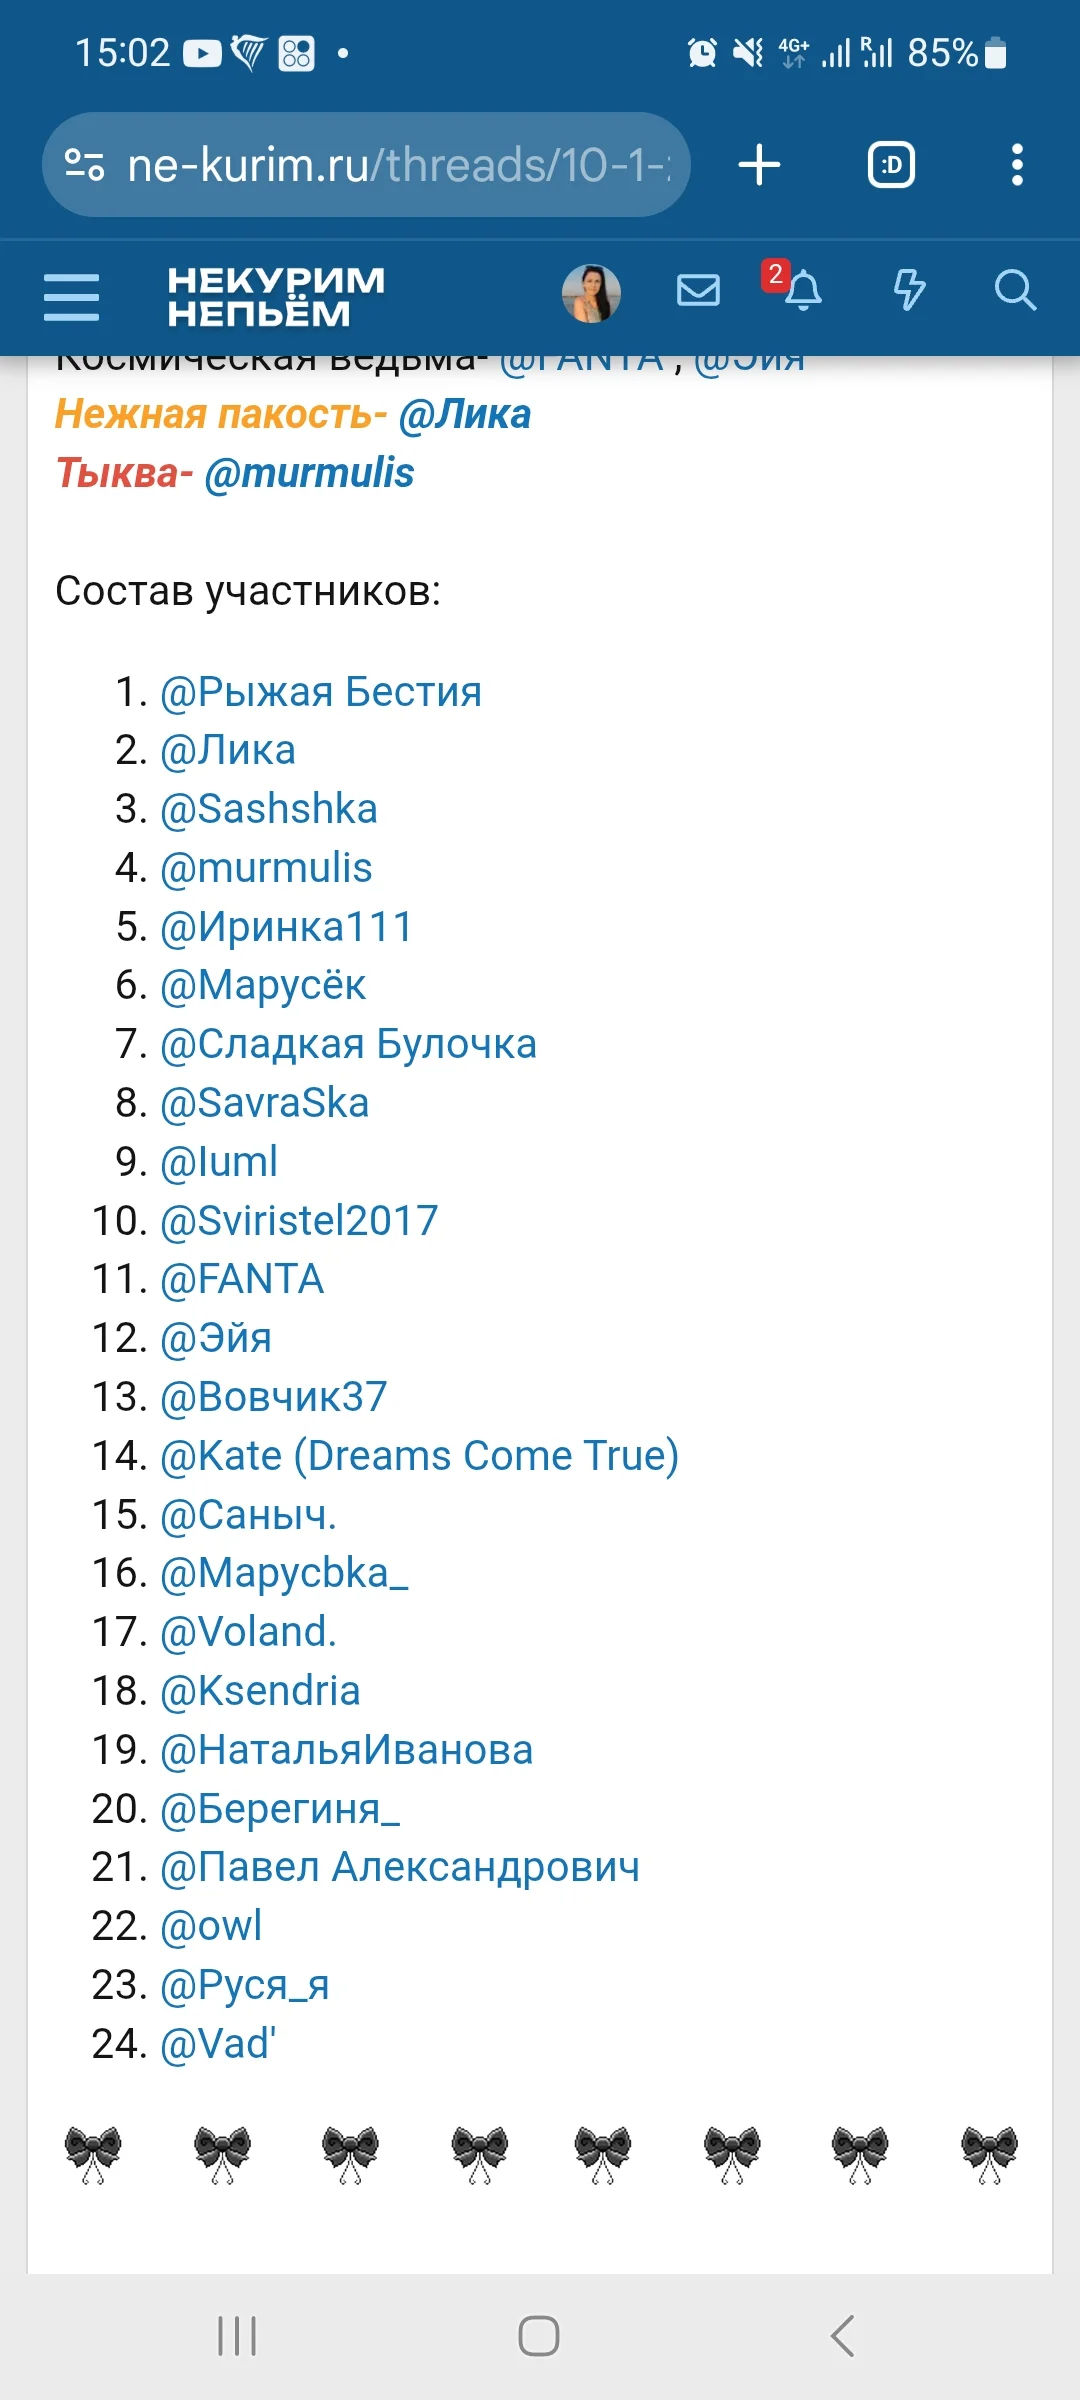Viewport: 1080px width, 2400px height.
Task: Open @Рыжая Бестия profile link
Action: (321, 692)
